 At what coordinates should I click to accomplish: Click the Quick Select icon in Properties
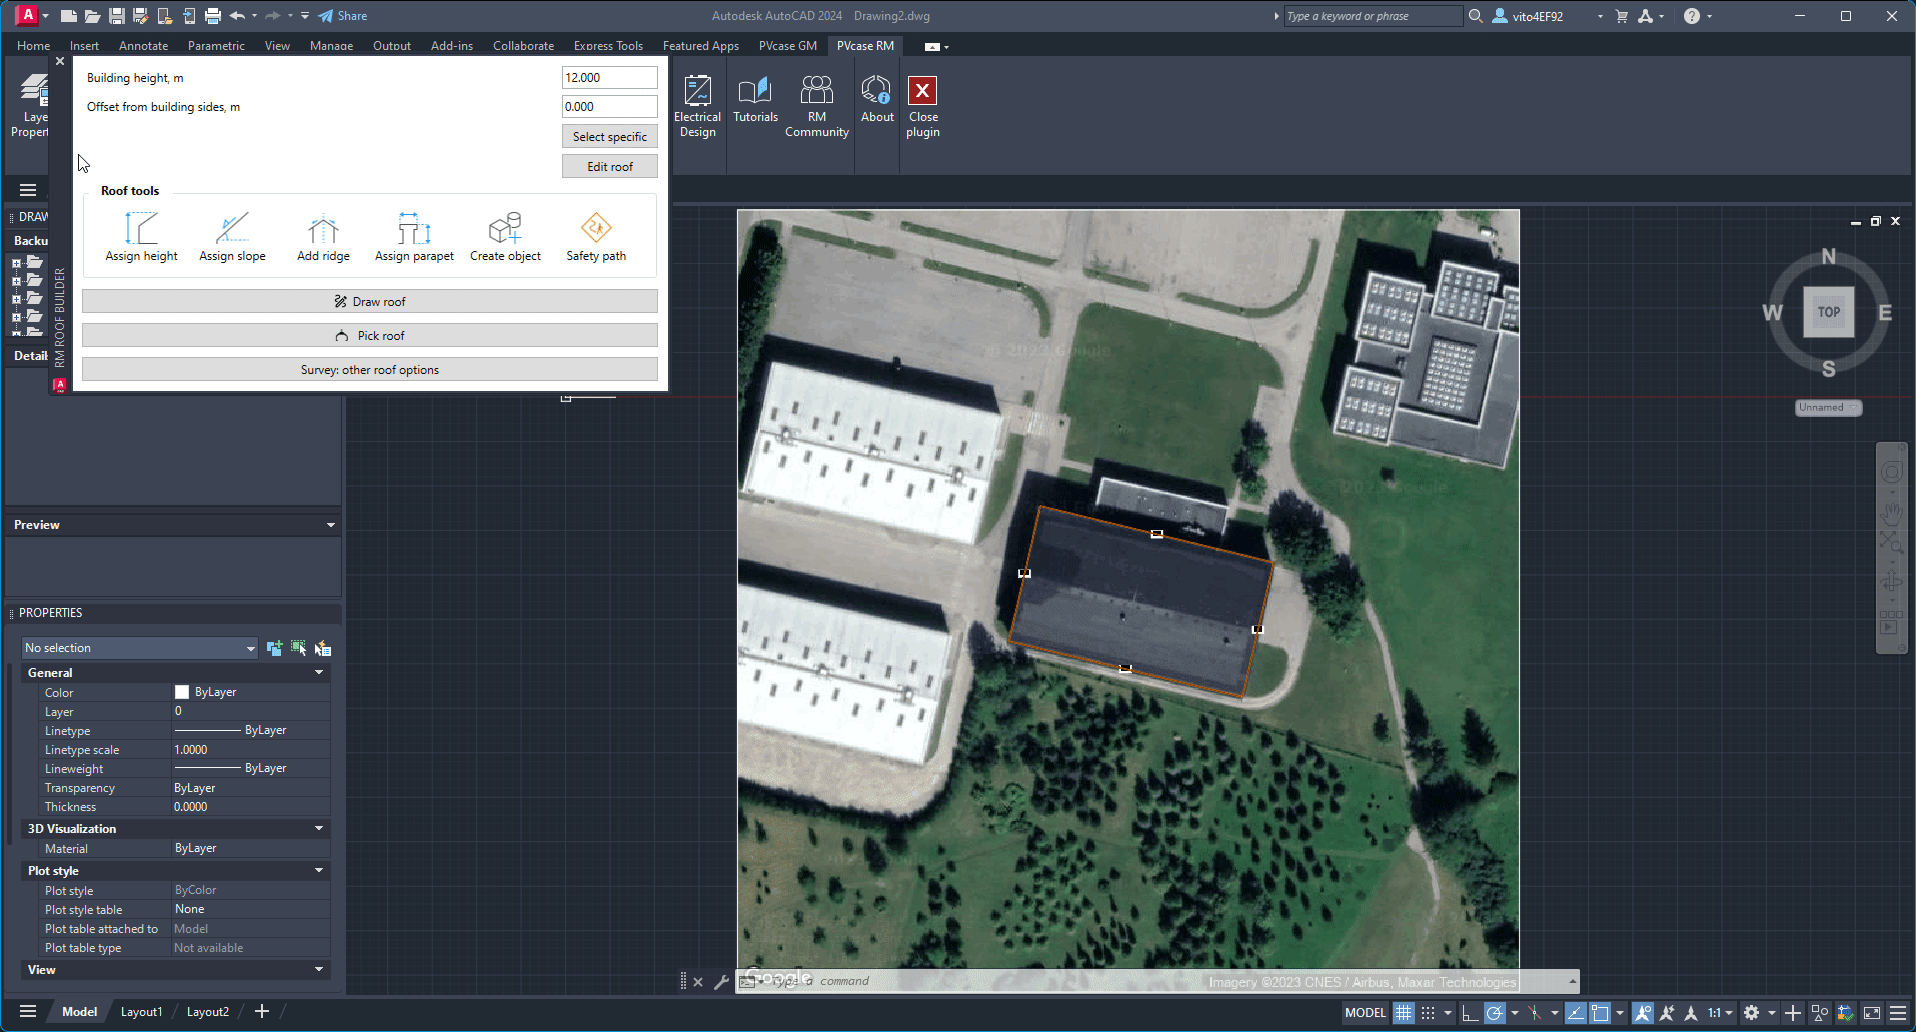[323, 648]
